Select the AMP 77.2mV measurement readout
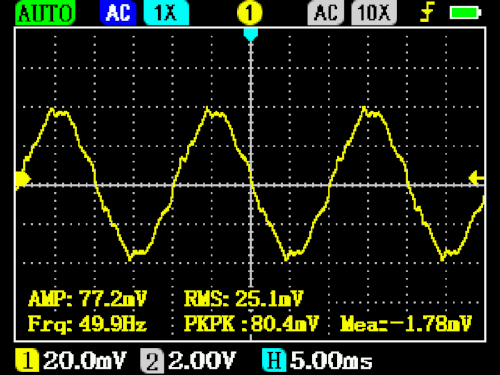500x375 pixels. point(88,298)
